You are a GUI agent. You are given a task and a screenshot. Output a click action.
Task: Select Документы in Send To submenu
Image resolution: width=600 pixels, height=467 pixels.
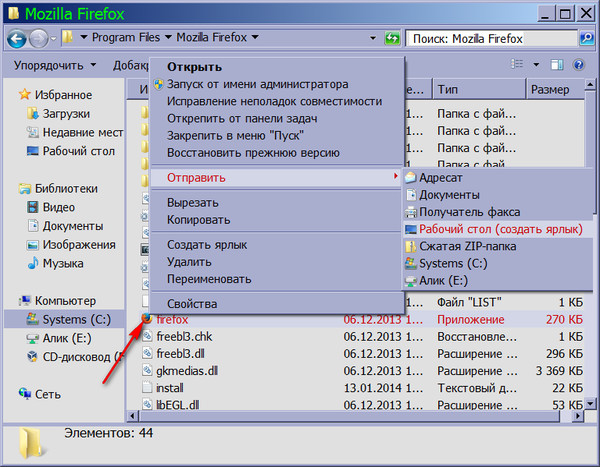(498, 195)
